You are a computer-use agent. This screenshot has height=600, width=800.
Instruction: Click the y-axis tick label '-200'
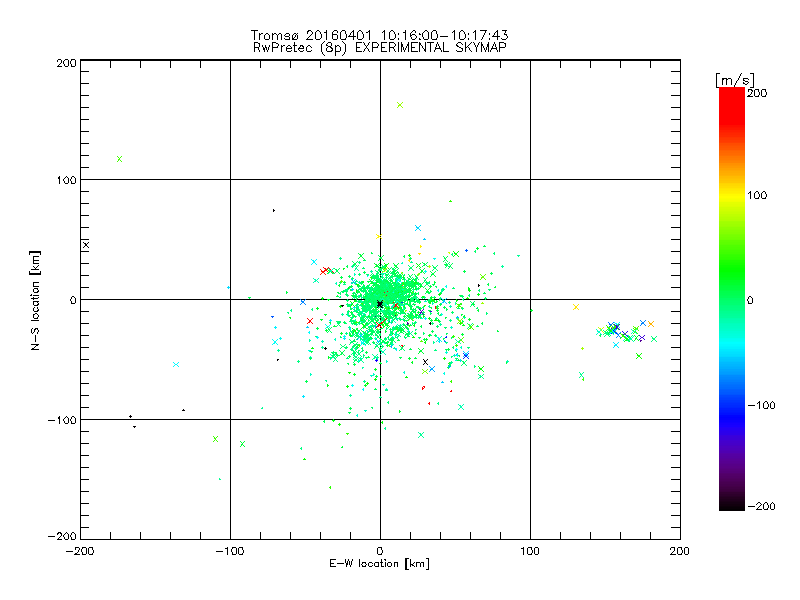coord(62,536)
